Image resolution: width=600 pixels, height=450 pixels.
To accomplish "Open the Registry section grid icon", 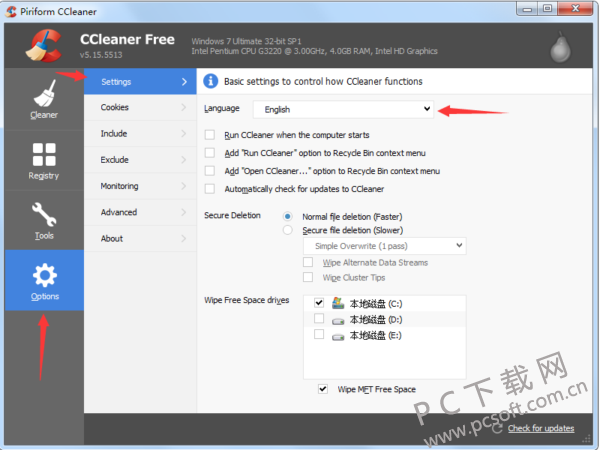I will 44,155.
